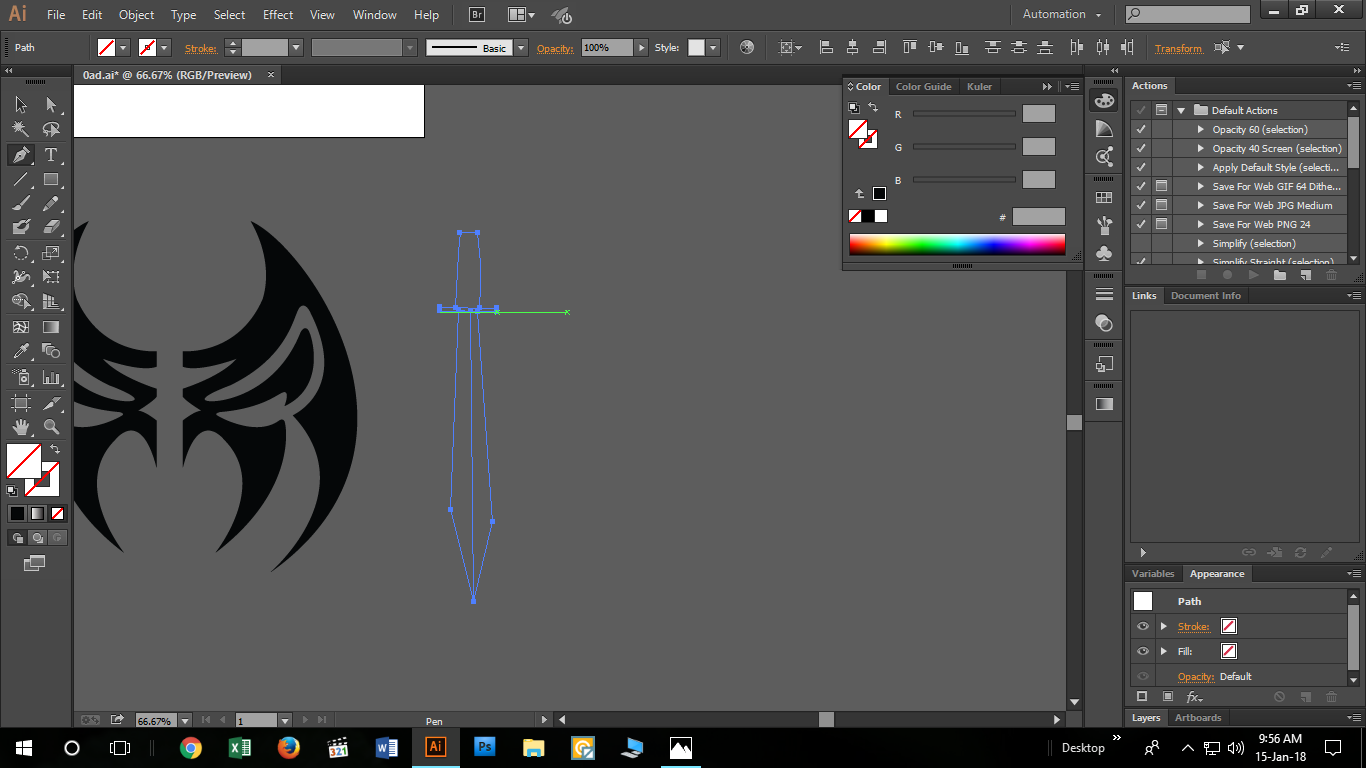Open the Basic brush definition dropdown
Viewport: 1366px width, 768px height.
pyautogui.click(x=520, y=47)
